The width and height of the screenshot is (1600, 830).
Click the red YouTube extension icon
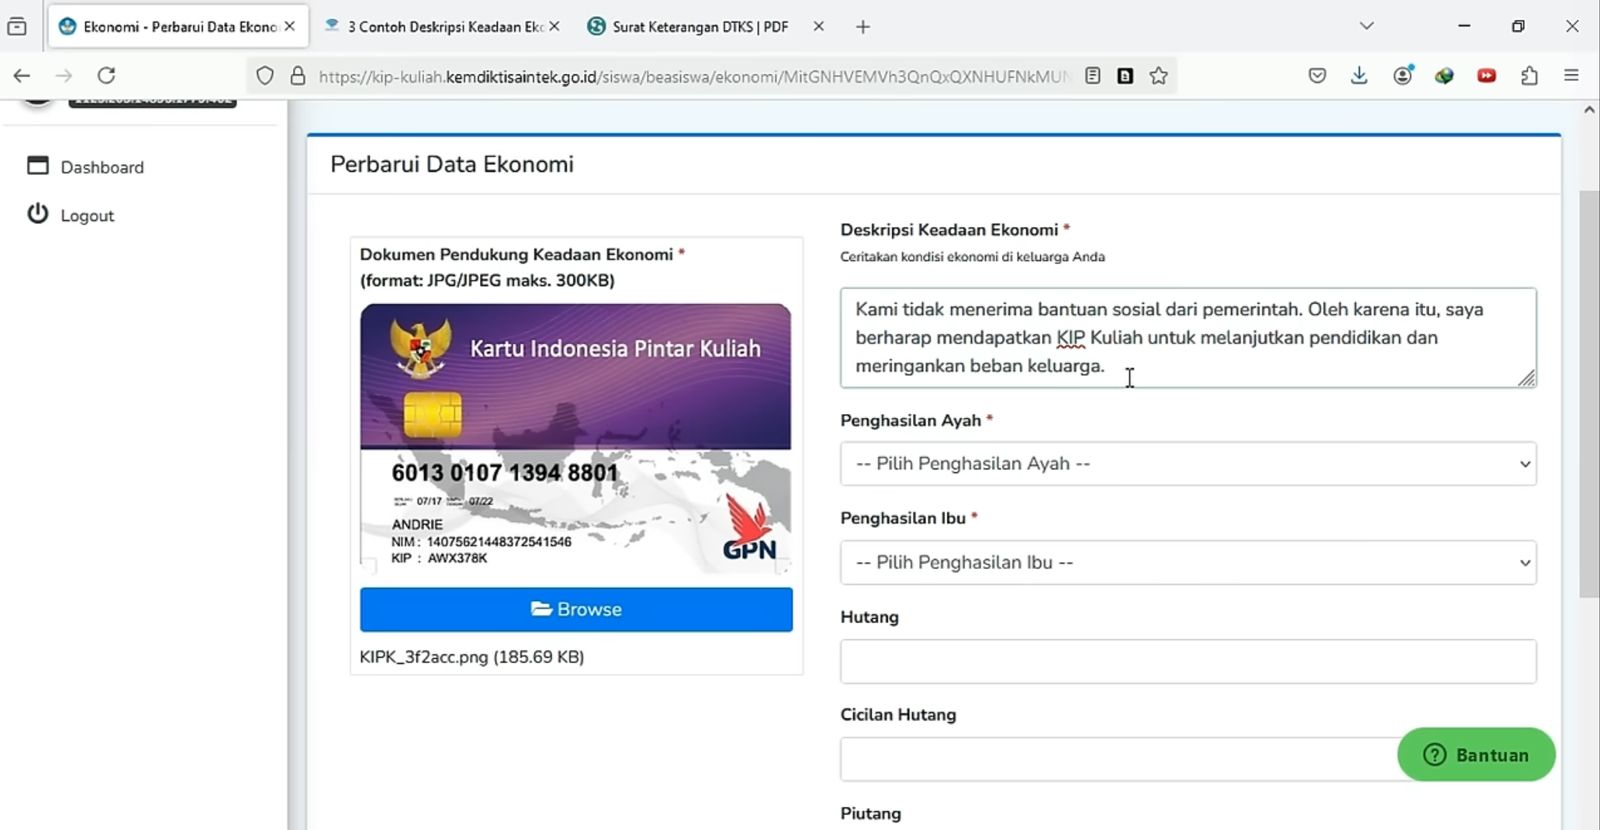coord(1487,75)
